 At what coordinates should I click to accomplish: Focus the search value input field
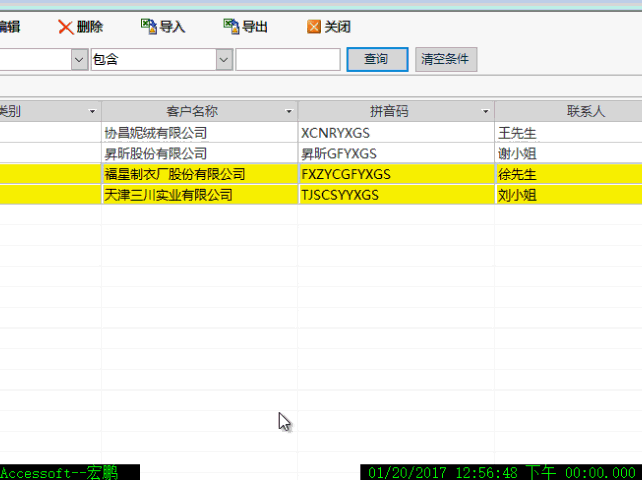[288, 60]
